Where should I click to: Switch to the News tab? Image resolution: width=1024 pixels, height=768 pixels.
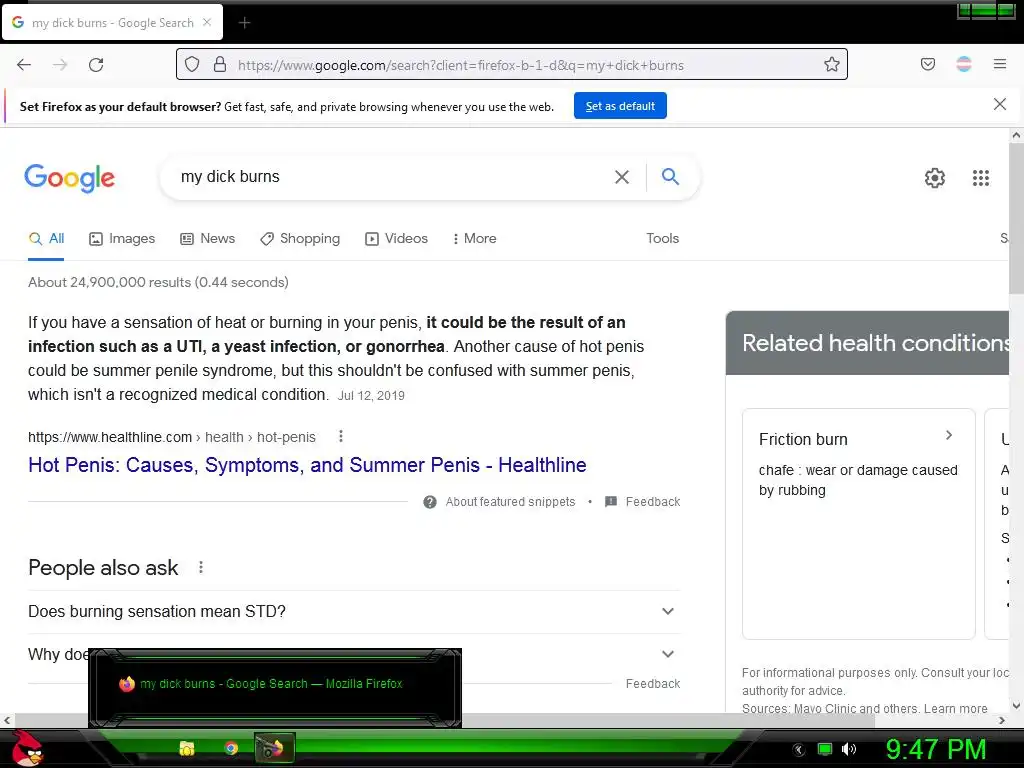point(208,239)
